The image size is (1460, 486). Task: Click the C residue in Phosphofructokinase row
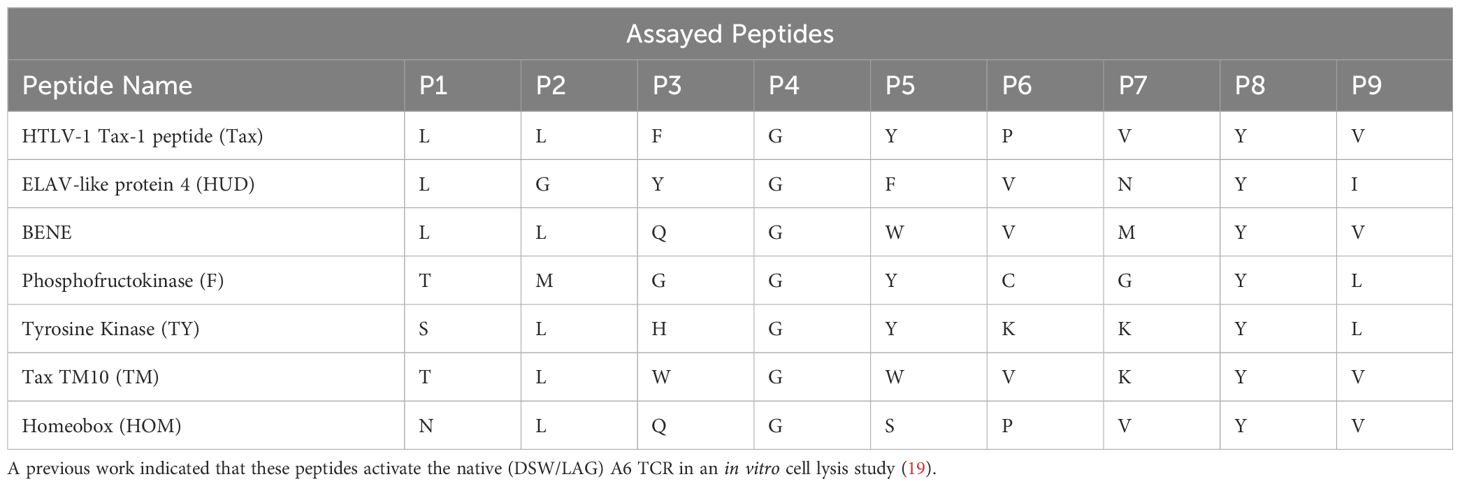(x=1008, y=281)
